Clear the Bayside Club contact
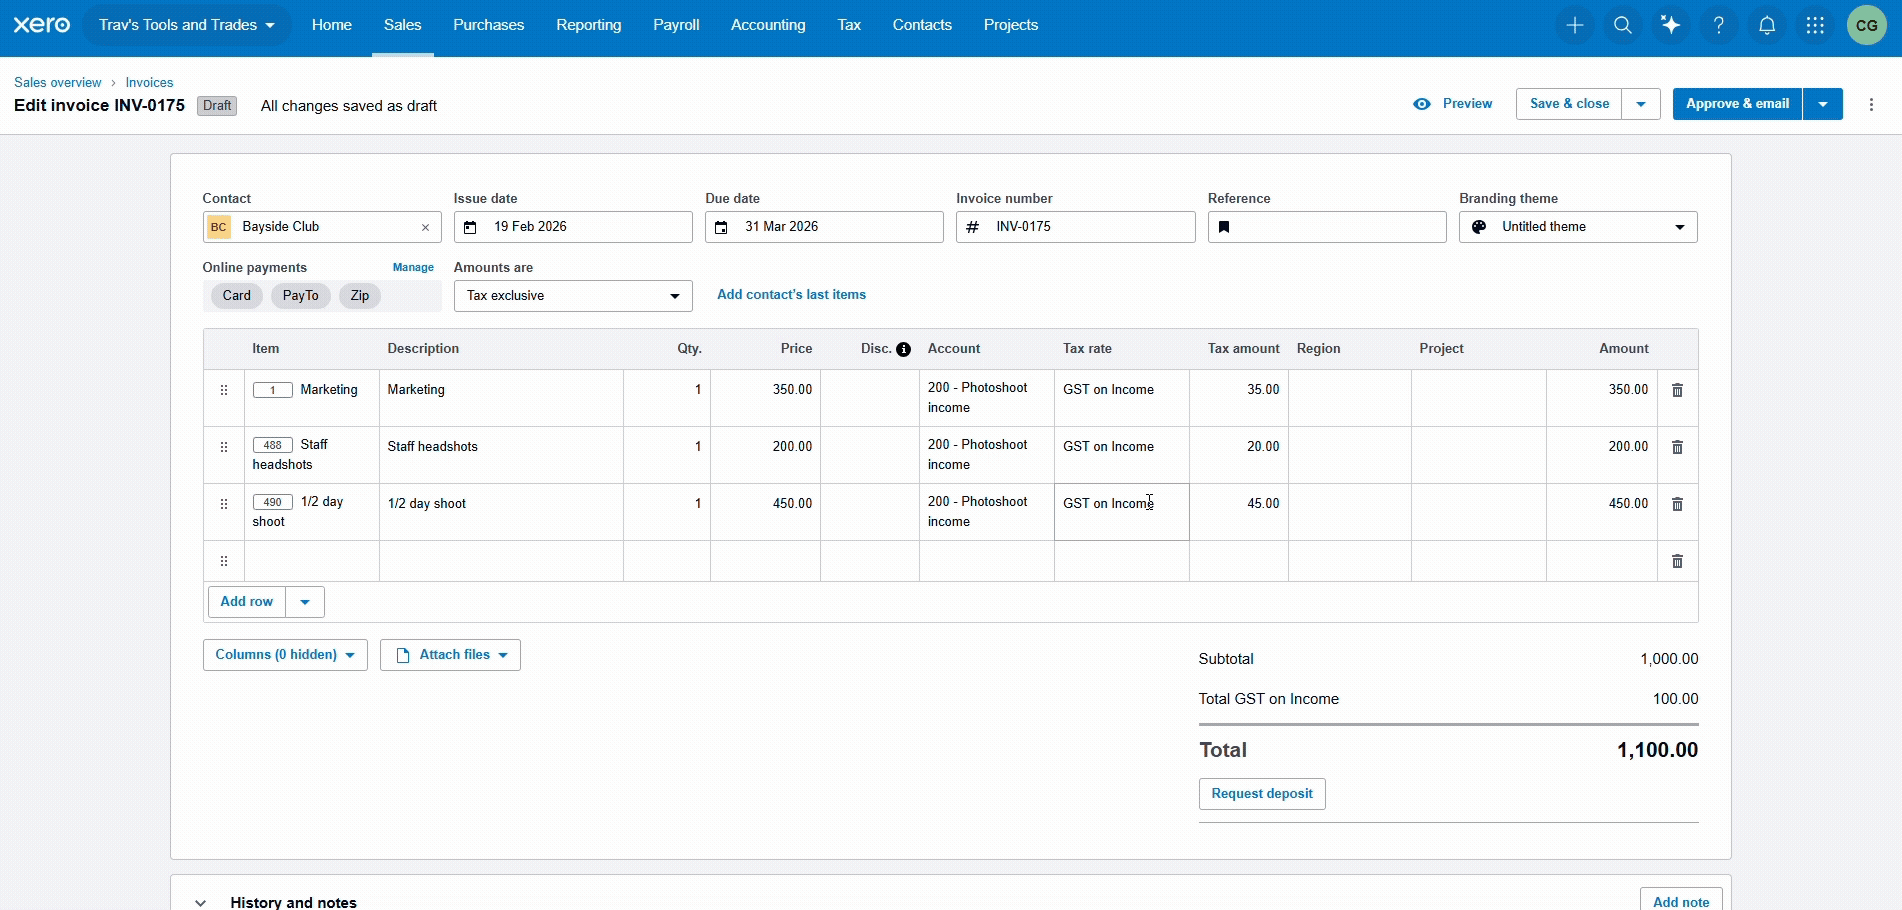The width and height of the screenshot is (1902, 910). 425,228
